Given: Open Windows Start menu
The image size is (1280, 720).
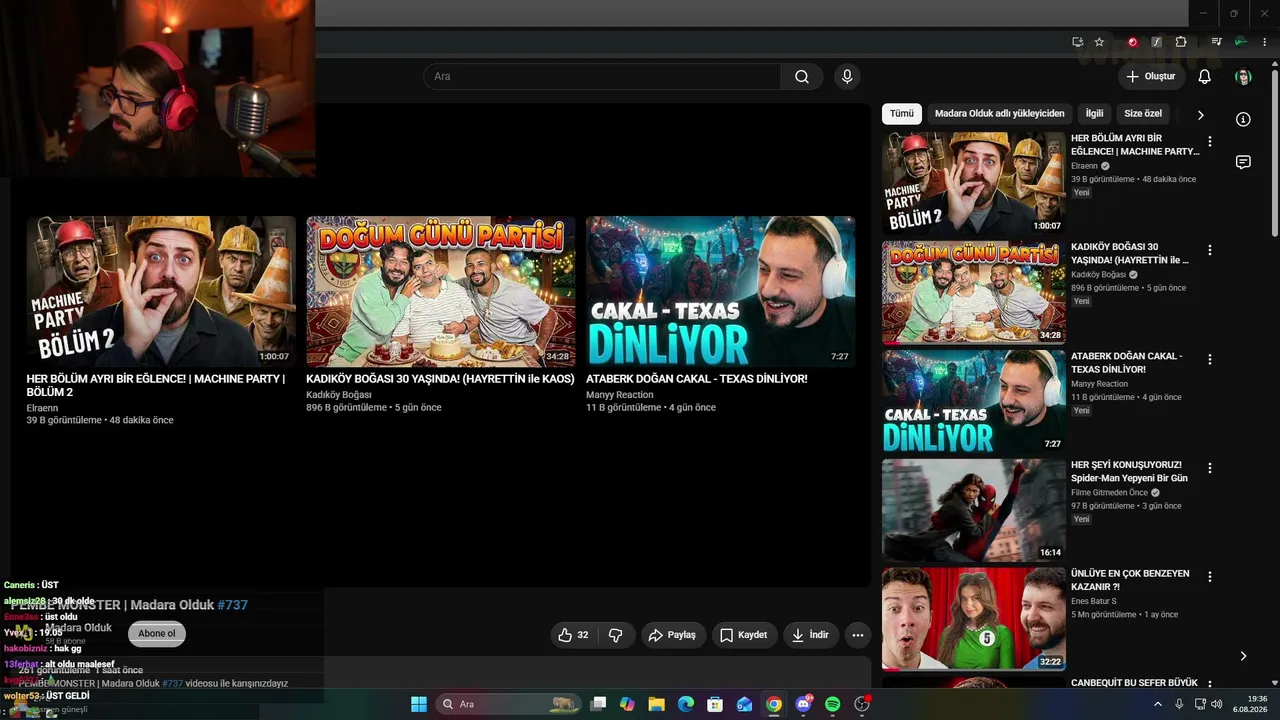Looking at the screenshot, I should tap(419, 704).
